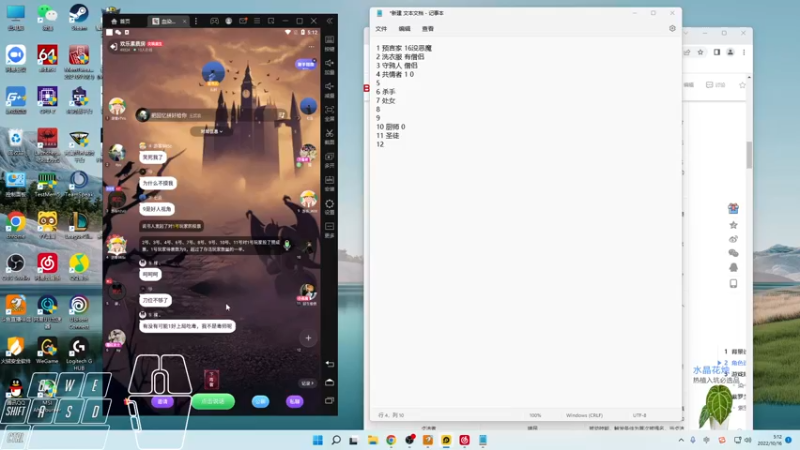Decrease volume 减量 in emulator sidebar
Viewport: 800px width, 450px height.
pyautogui.click(x=330, y=90)
